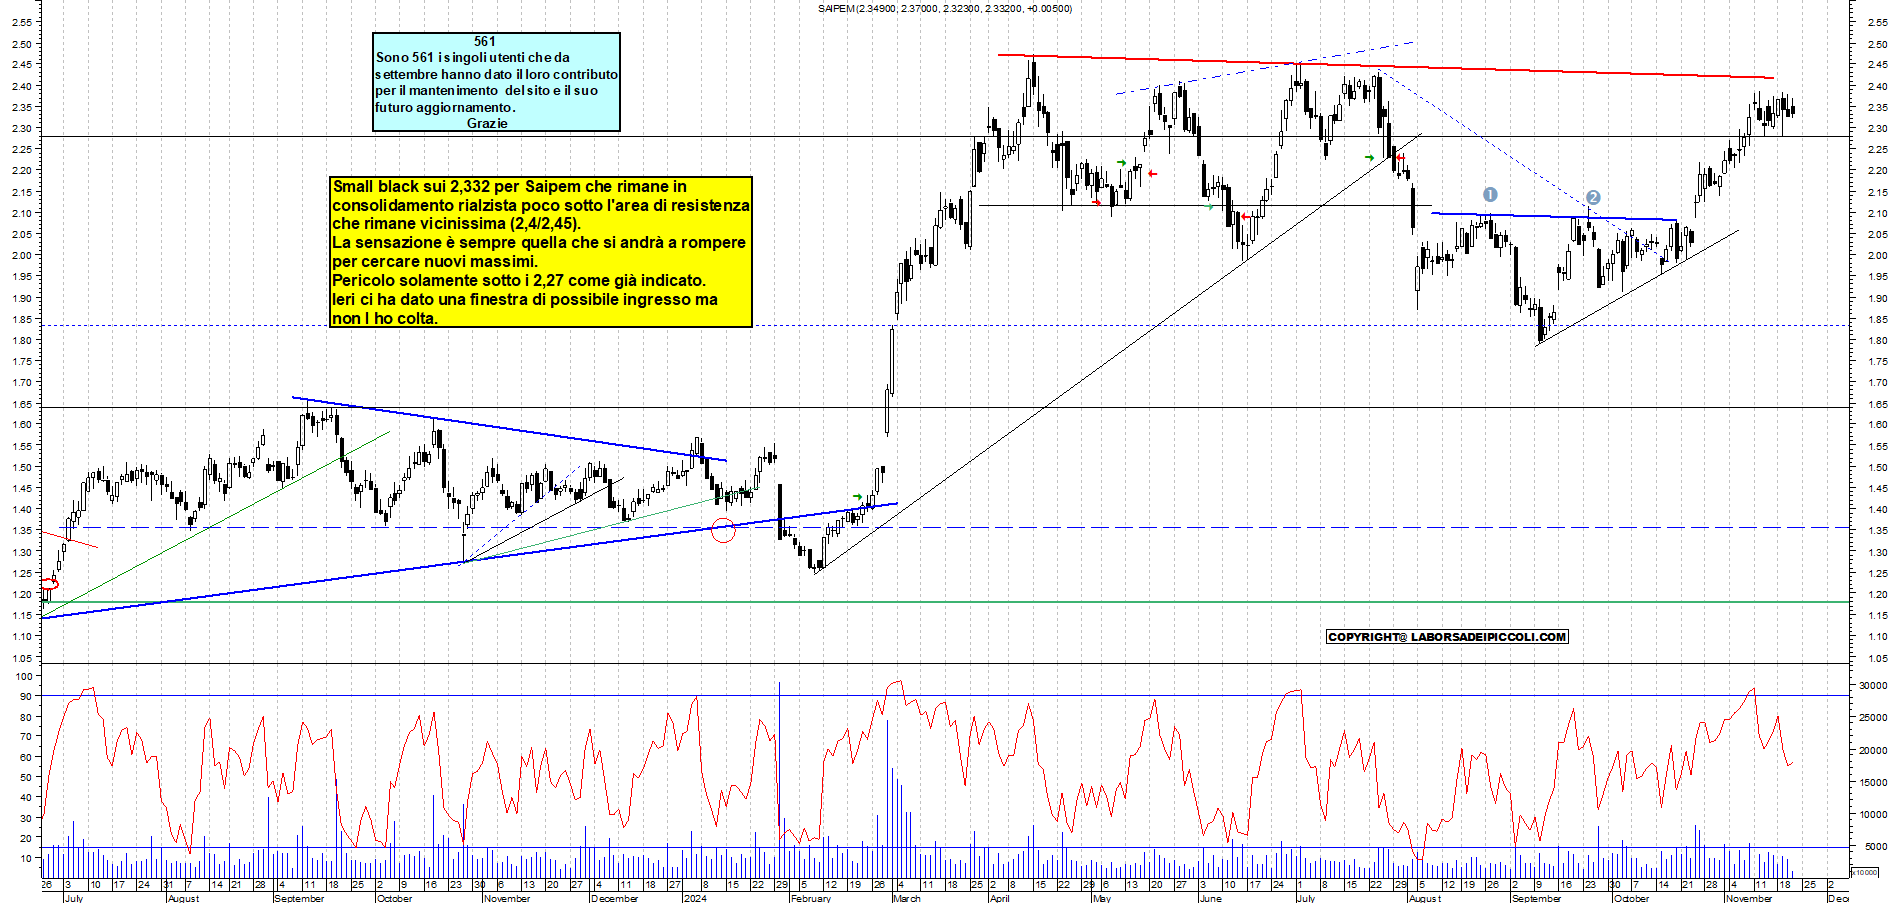The width and height of the screenshot is (1890, 903).
Task: Click the yellow 'Small black sui 2,332' commentary box
Action: pyautogui.click(x=541, y=252)
